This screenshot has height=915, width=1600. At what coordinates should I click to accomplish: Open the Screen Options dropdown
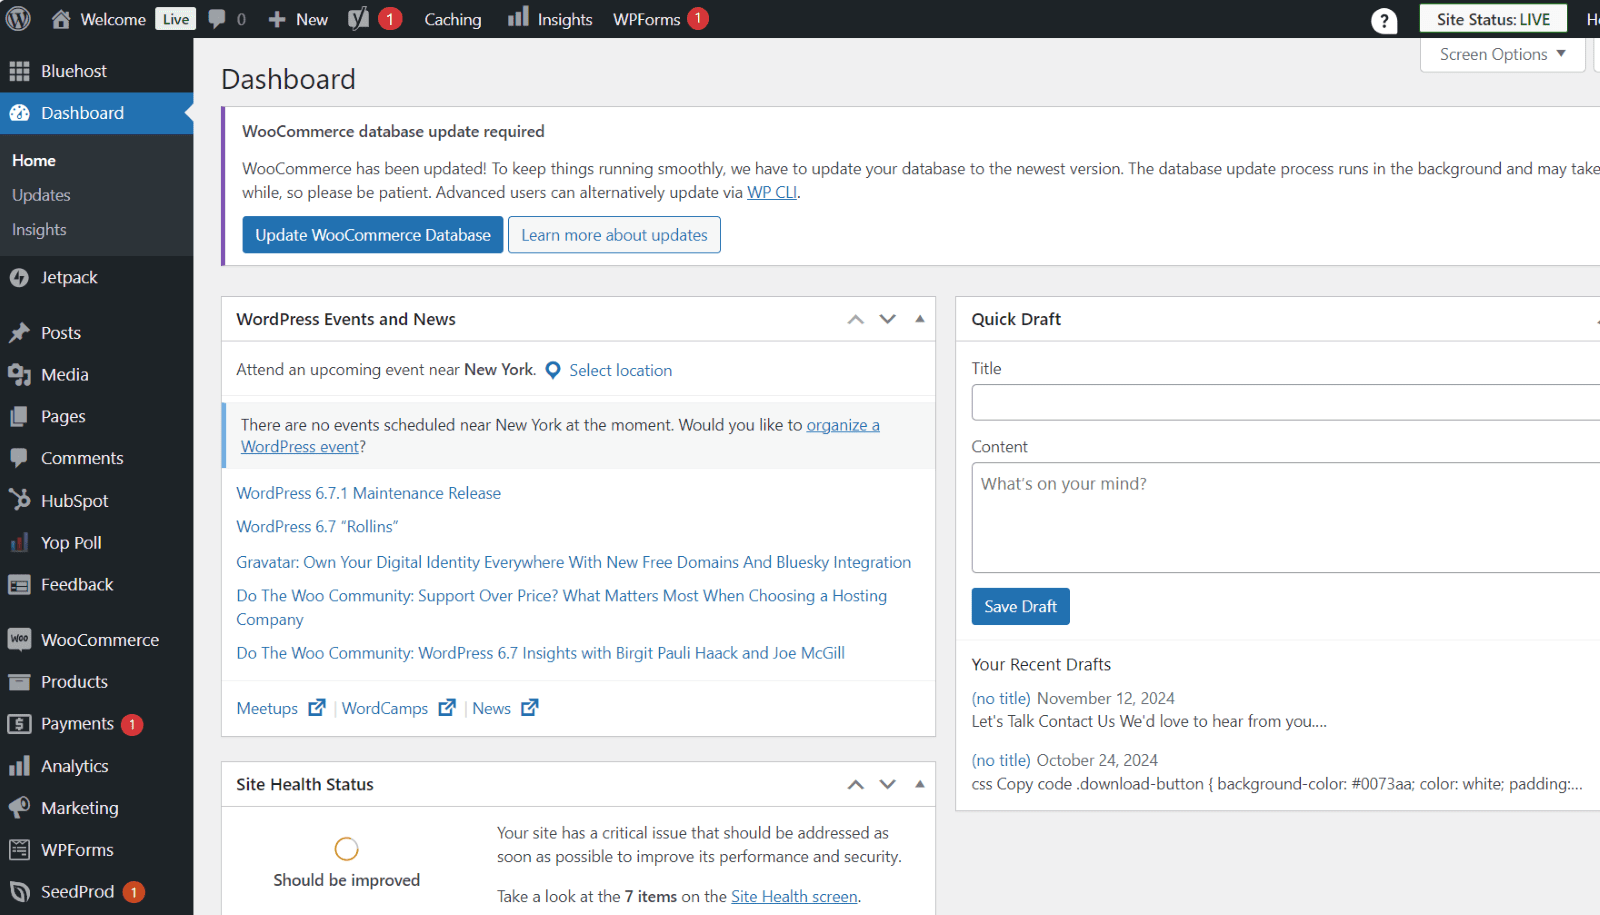click(x=1501, y=54)
